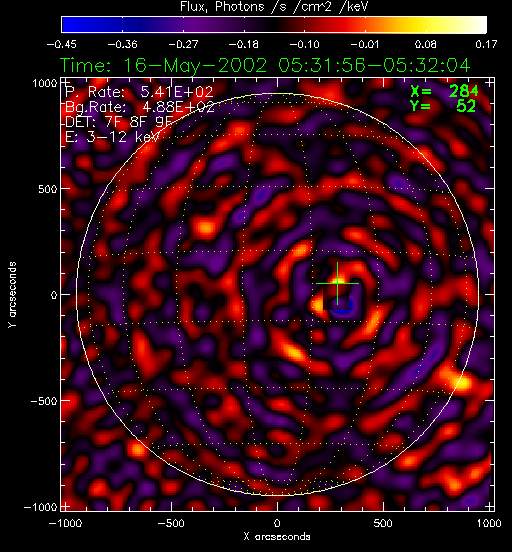Click the X= 284 coordinate readout
The width and height of the screenshot is (512, 552).
[x=444, y=92]
